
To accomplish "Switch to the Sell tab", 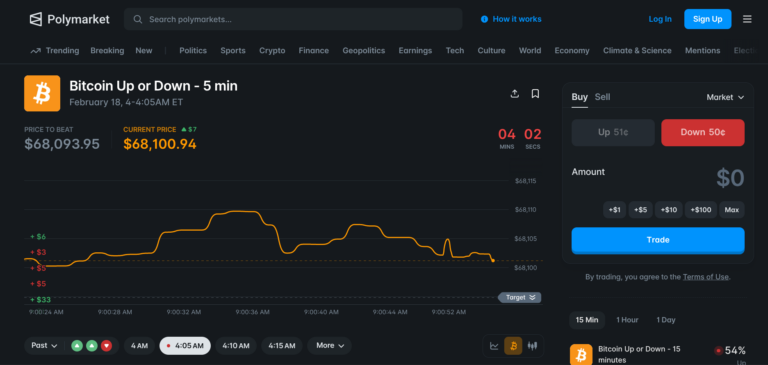I will pos(602,97).
